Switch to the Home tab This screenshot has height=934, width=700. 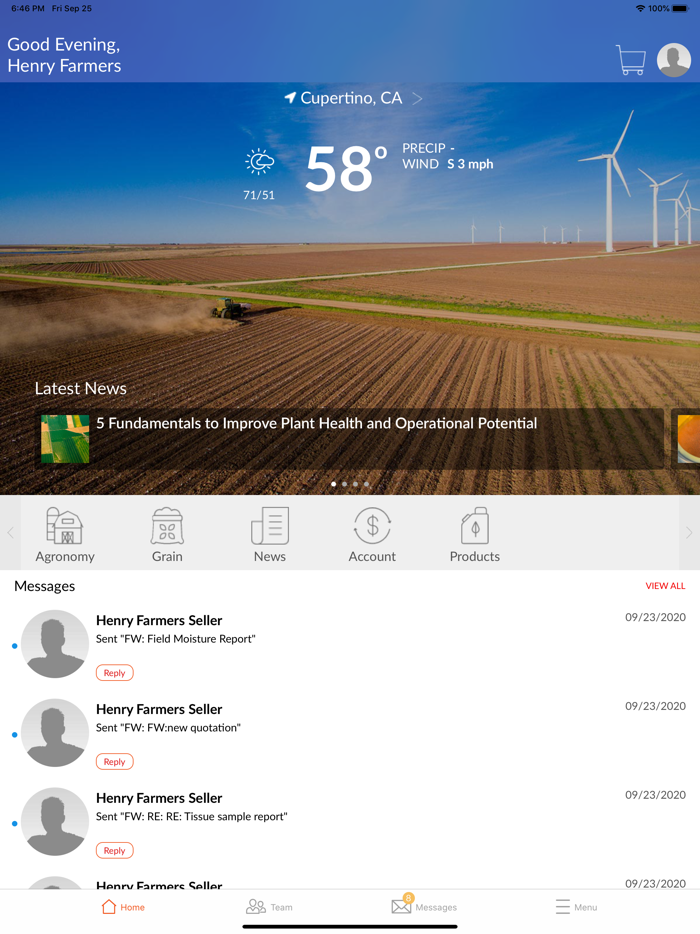[x=123, y=907]
